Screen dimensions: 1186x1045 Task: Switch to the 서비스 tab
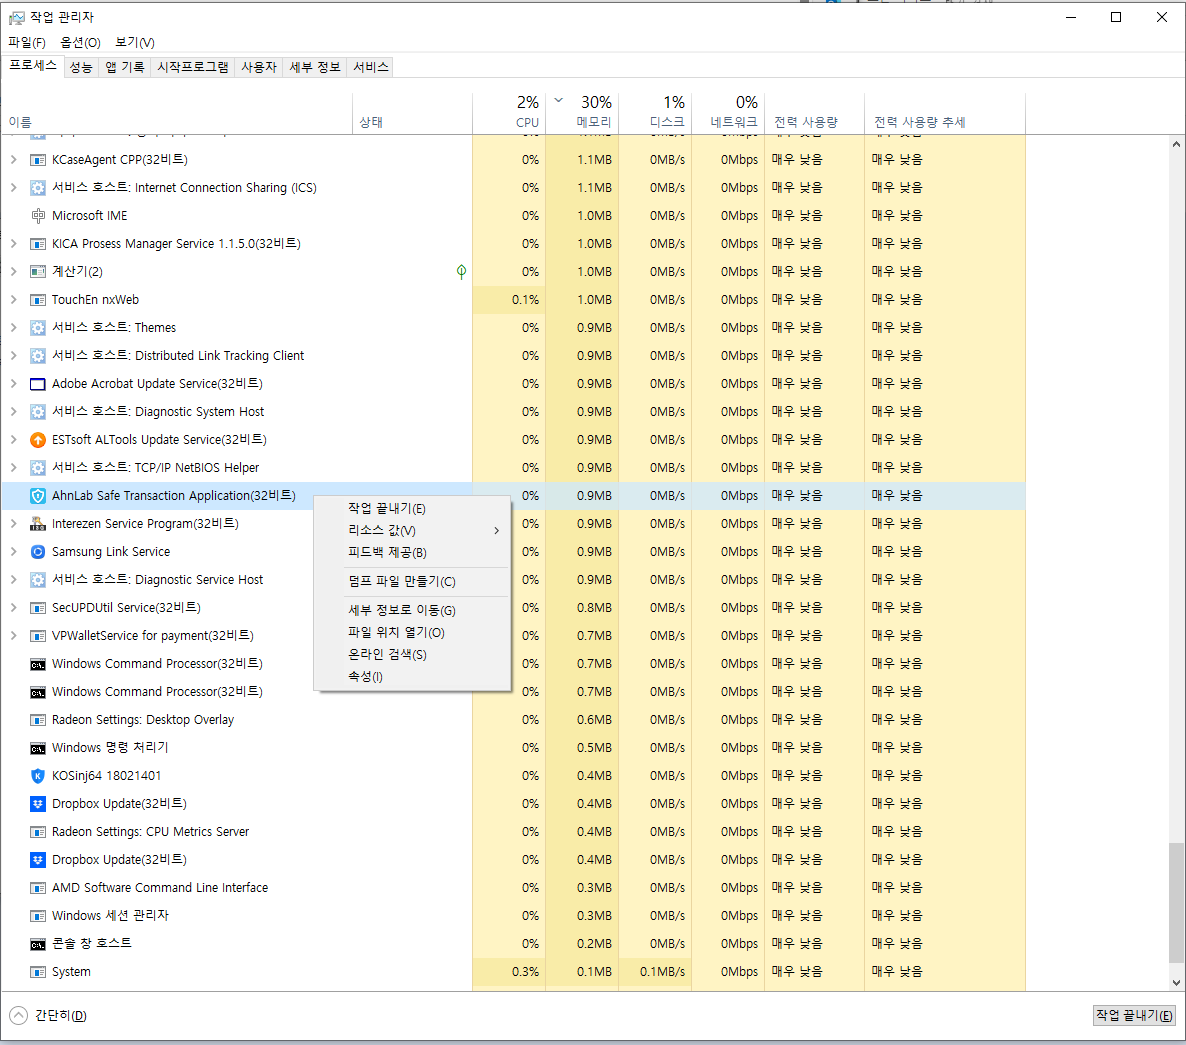tap(371, 67)
